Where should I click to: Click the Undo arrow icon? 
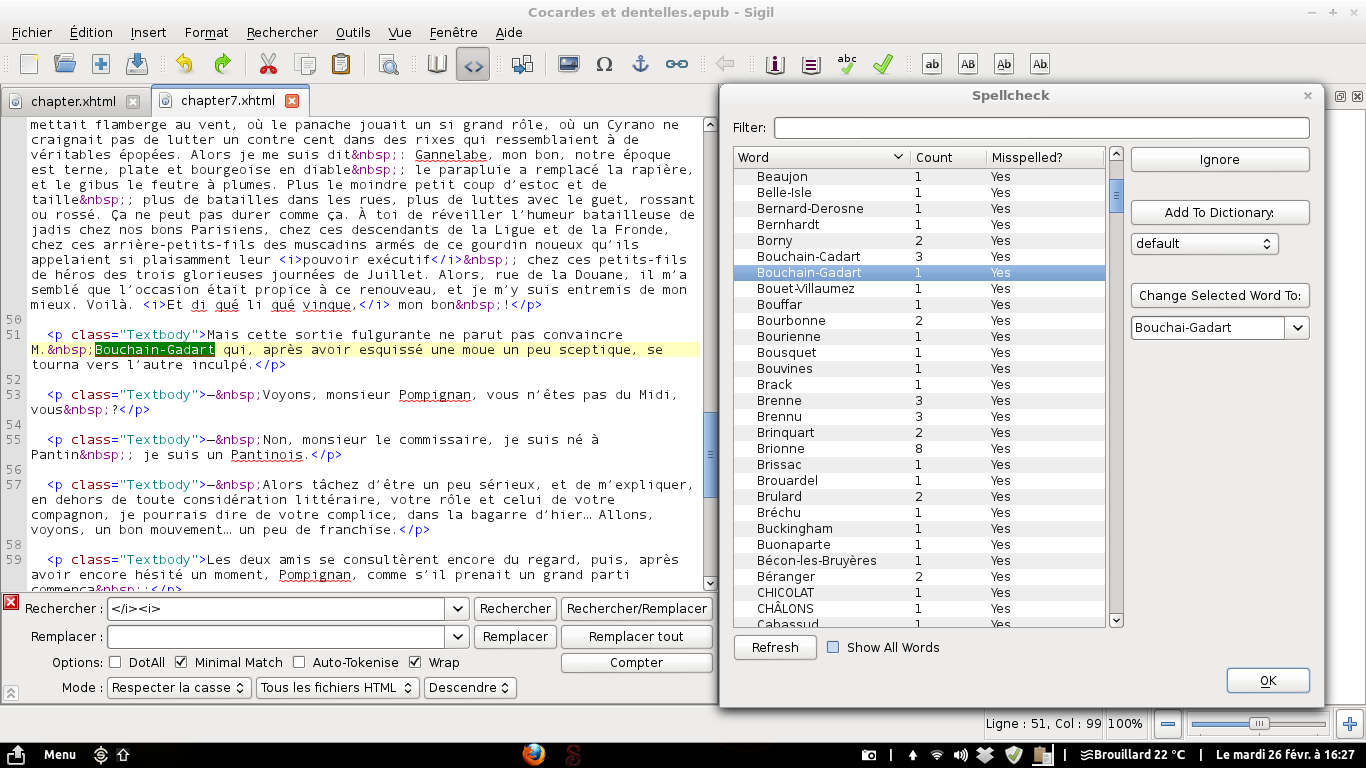click(184, 64)
